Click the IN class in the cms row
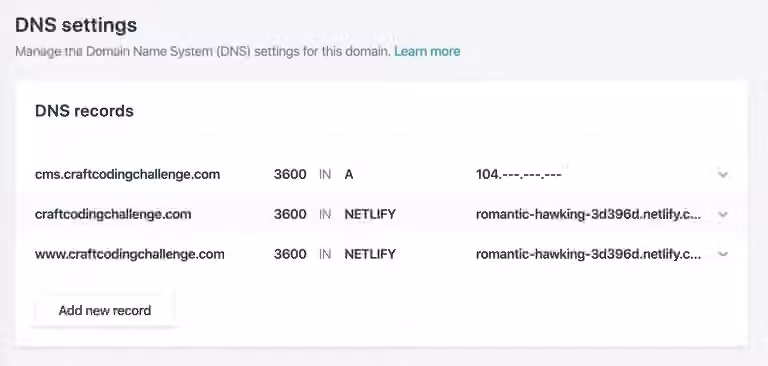 [x=325, y=174]
